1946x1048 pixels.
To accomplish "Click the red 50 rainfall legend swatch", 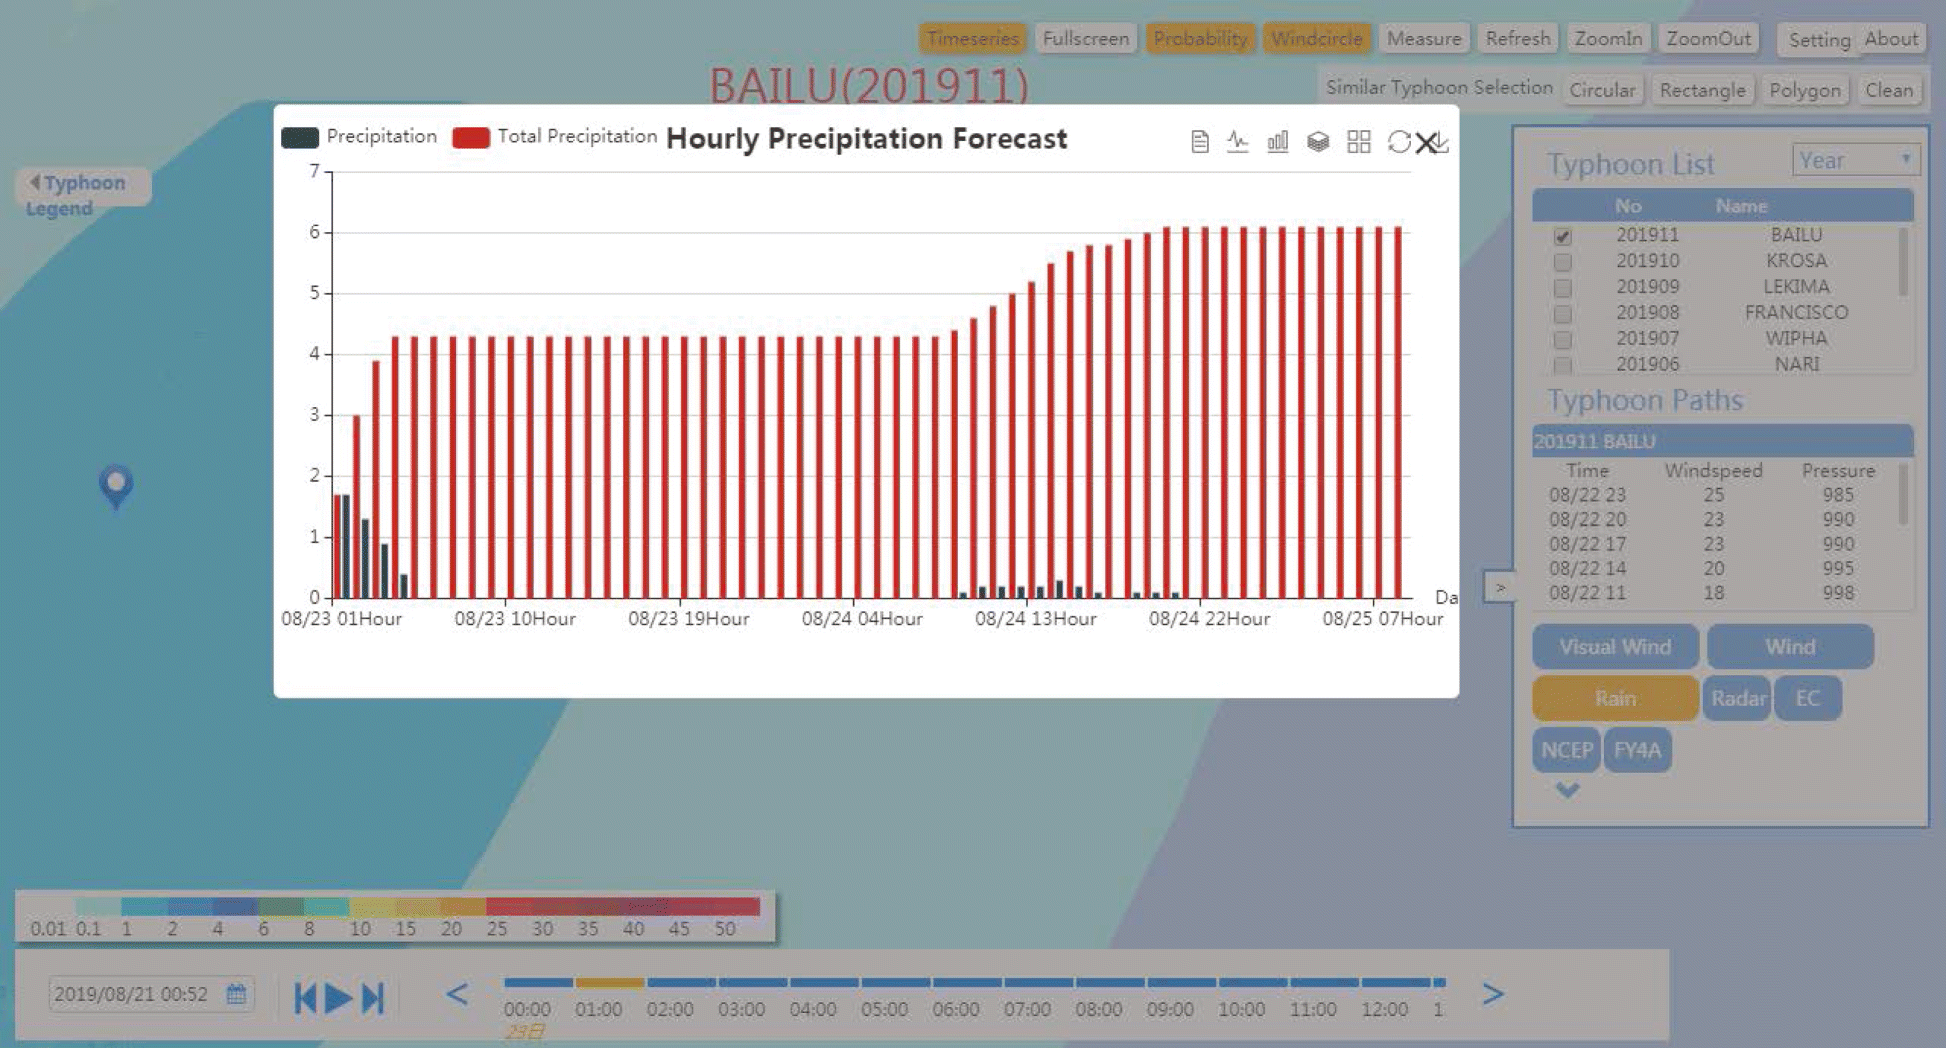I will point(738,907).
